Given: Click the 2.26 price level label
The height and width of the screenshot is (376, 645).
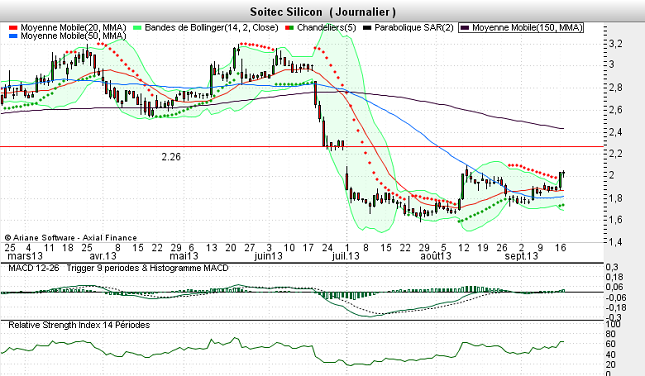Looking at the screenshot, I should (x=171, y=157).
